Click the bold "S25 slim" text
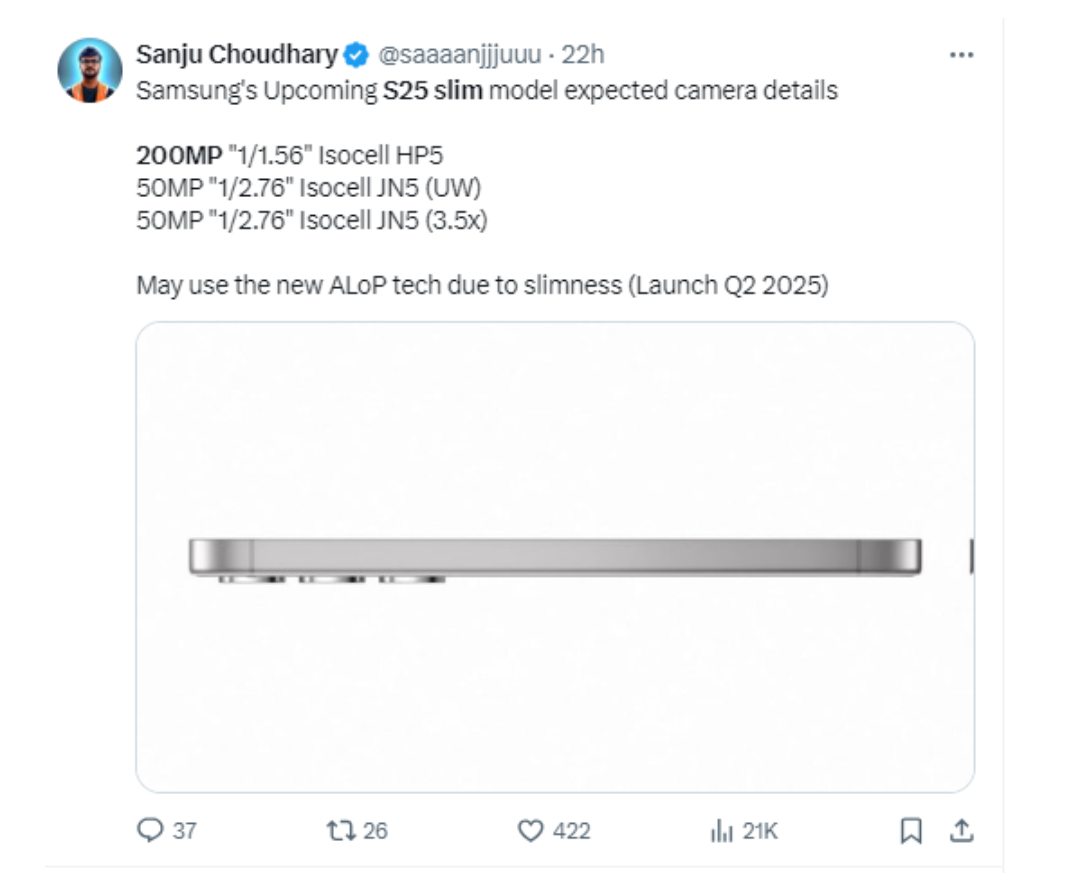1080x881 pixels. pos(432,91)
